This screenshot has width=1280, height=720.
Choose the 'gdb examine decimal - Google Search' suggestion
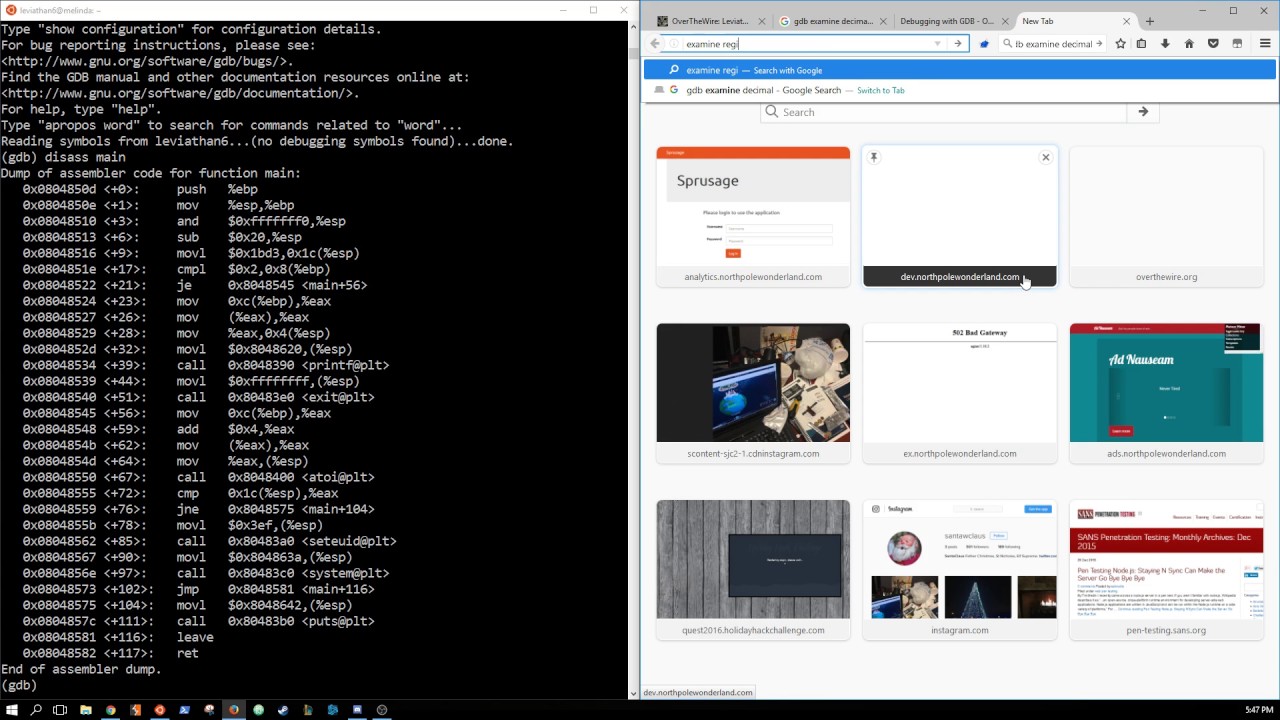click(960, 90)
